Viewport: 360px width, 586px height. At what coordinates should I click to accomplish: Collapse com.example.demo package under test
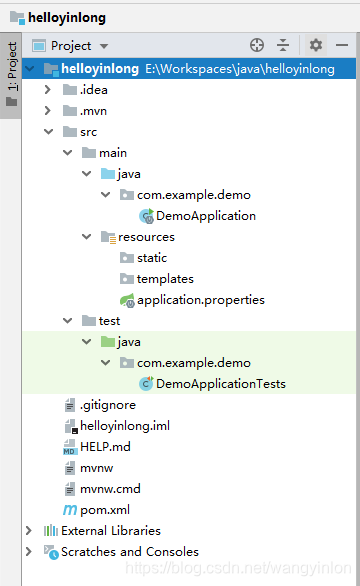[x=106, y=363]
